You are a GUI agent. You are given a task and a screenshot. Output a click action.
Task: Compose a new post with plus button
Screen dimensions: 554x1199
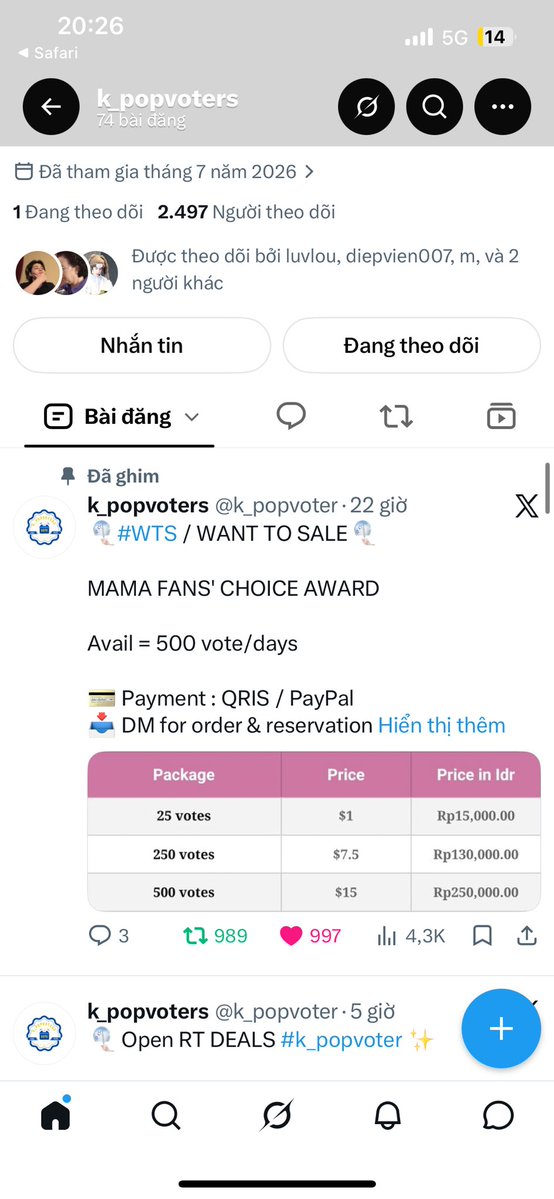[x=501, y=1028]
